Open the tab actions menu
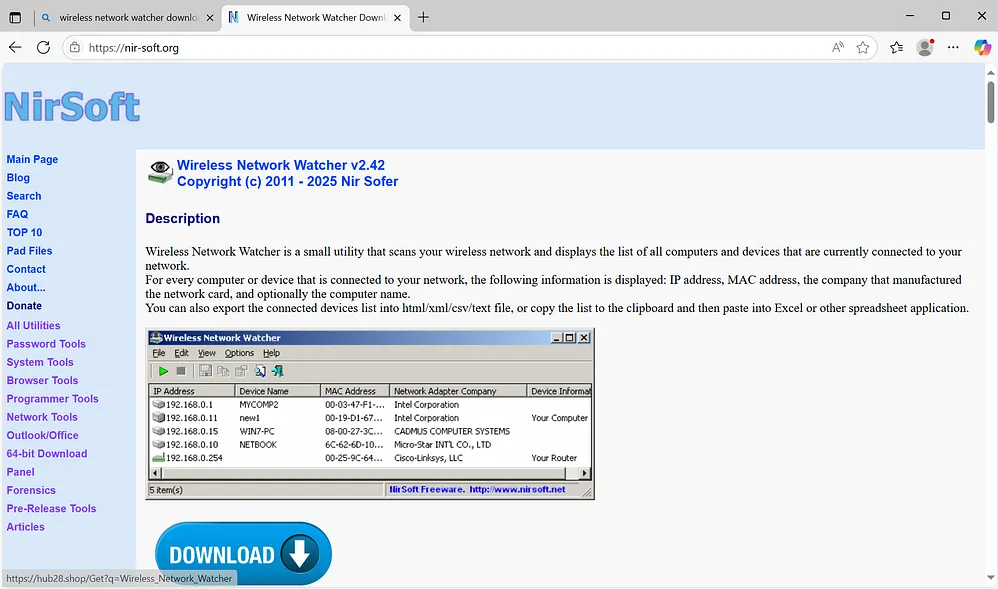Image resolution: width=998 pixels, height=589 pixels. coord(14,17)
